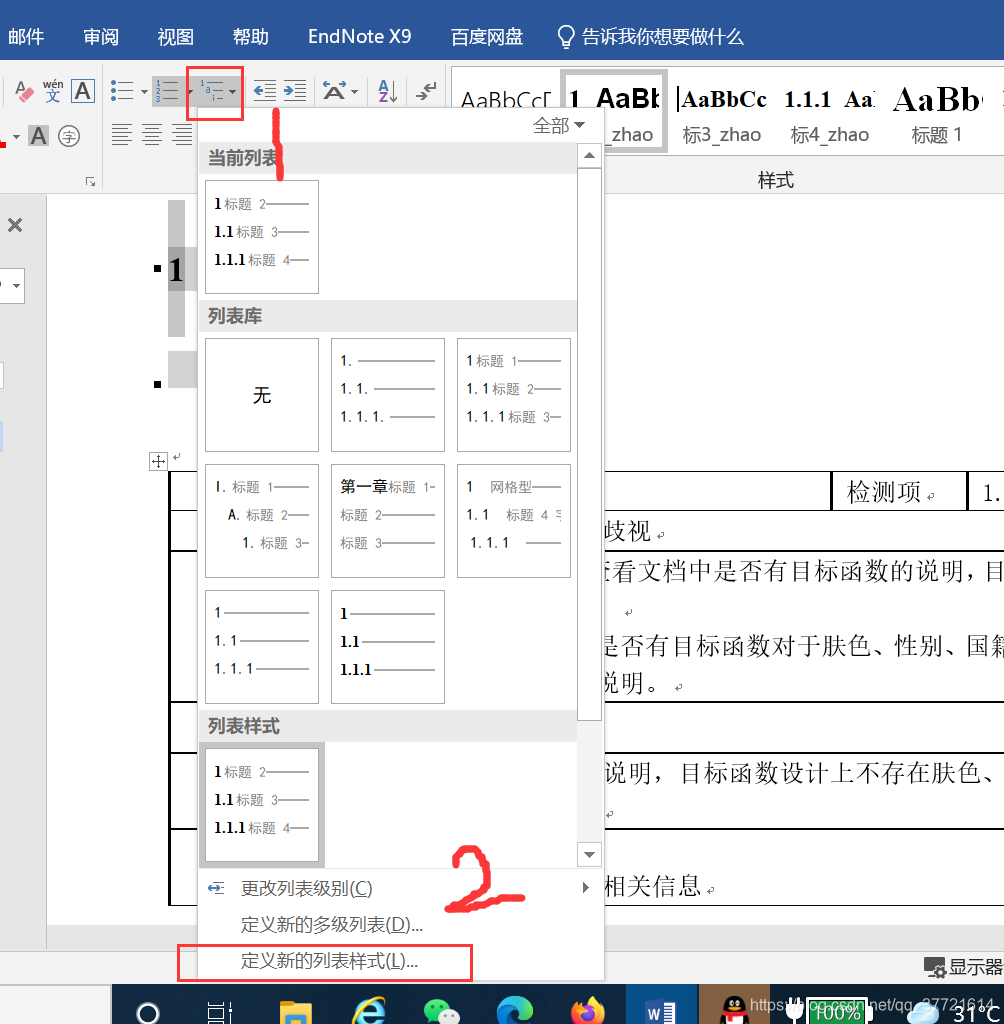Screen dimensions: 1004x1024
Task: Click the enclosed character icon
Action: pos(69,136)
